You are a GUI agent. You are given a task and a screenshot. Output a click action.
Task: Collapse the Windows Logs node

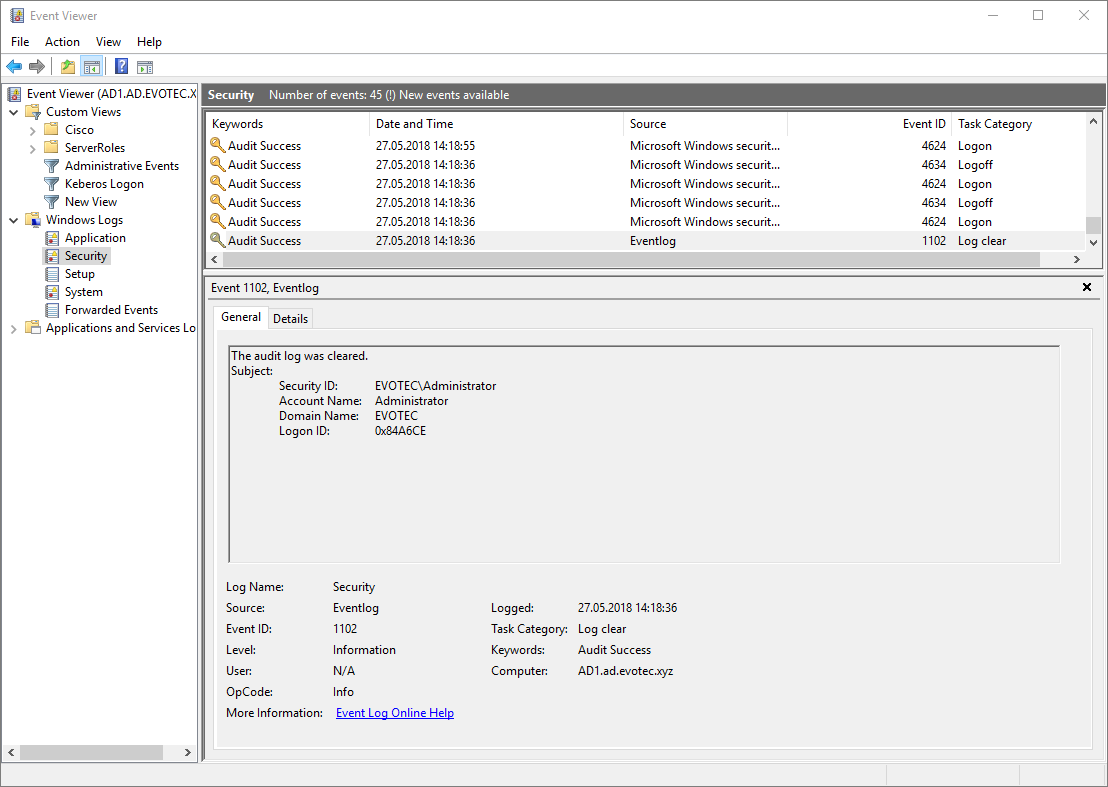pos(13,219)
